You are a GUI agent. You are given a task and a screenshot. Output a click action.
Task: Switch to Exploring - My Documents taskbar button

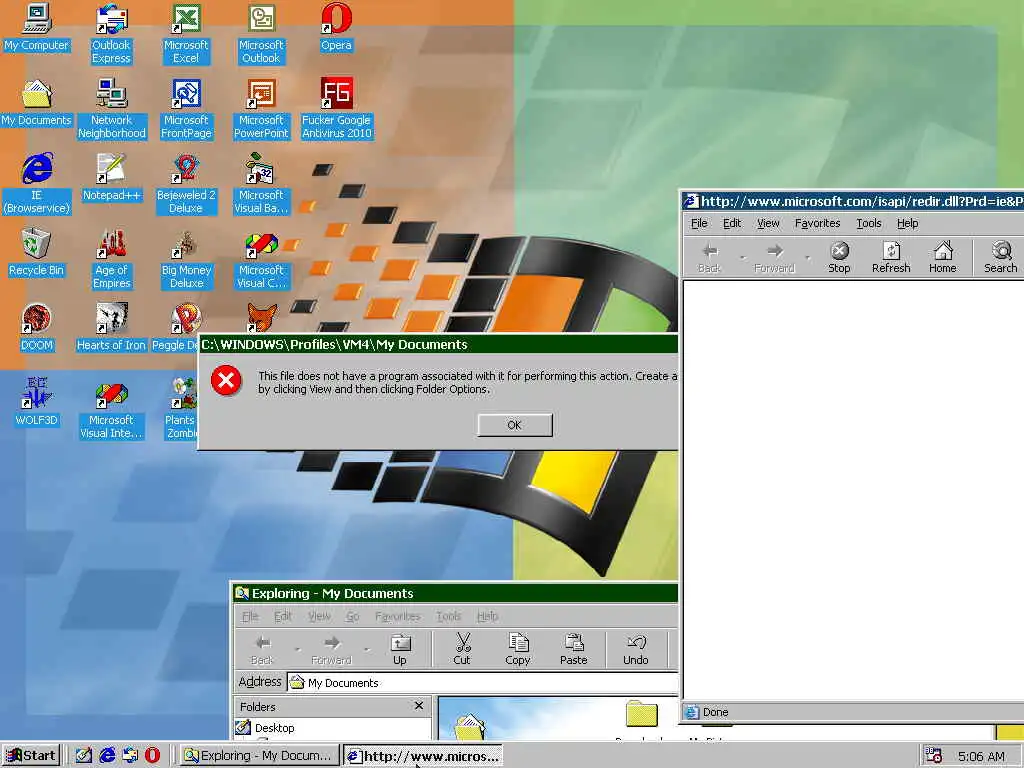click(x=259, y=756)
